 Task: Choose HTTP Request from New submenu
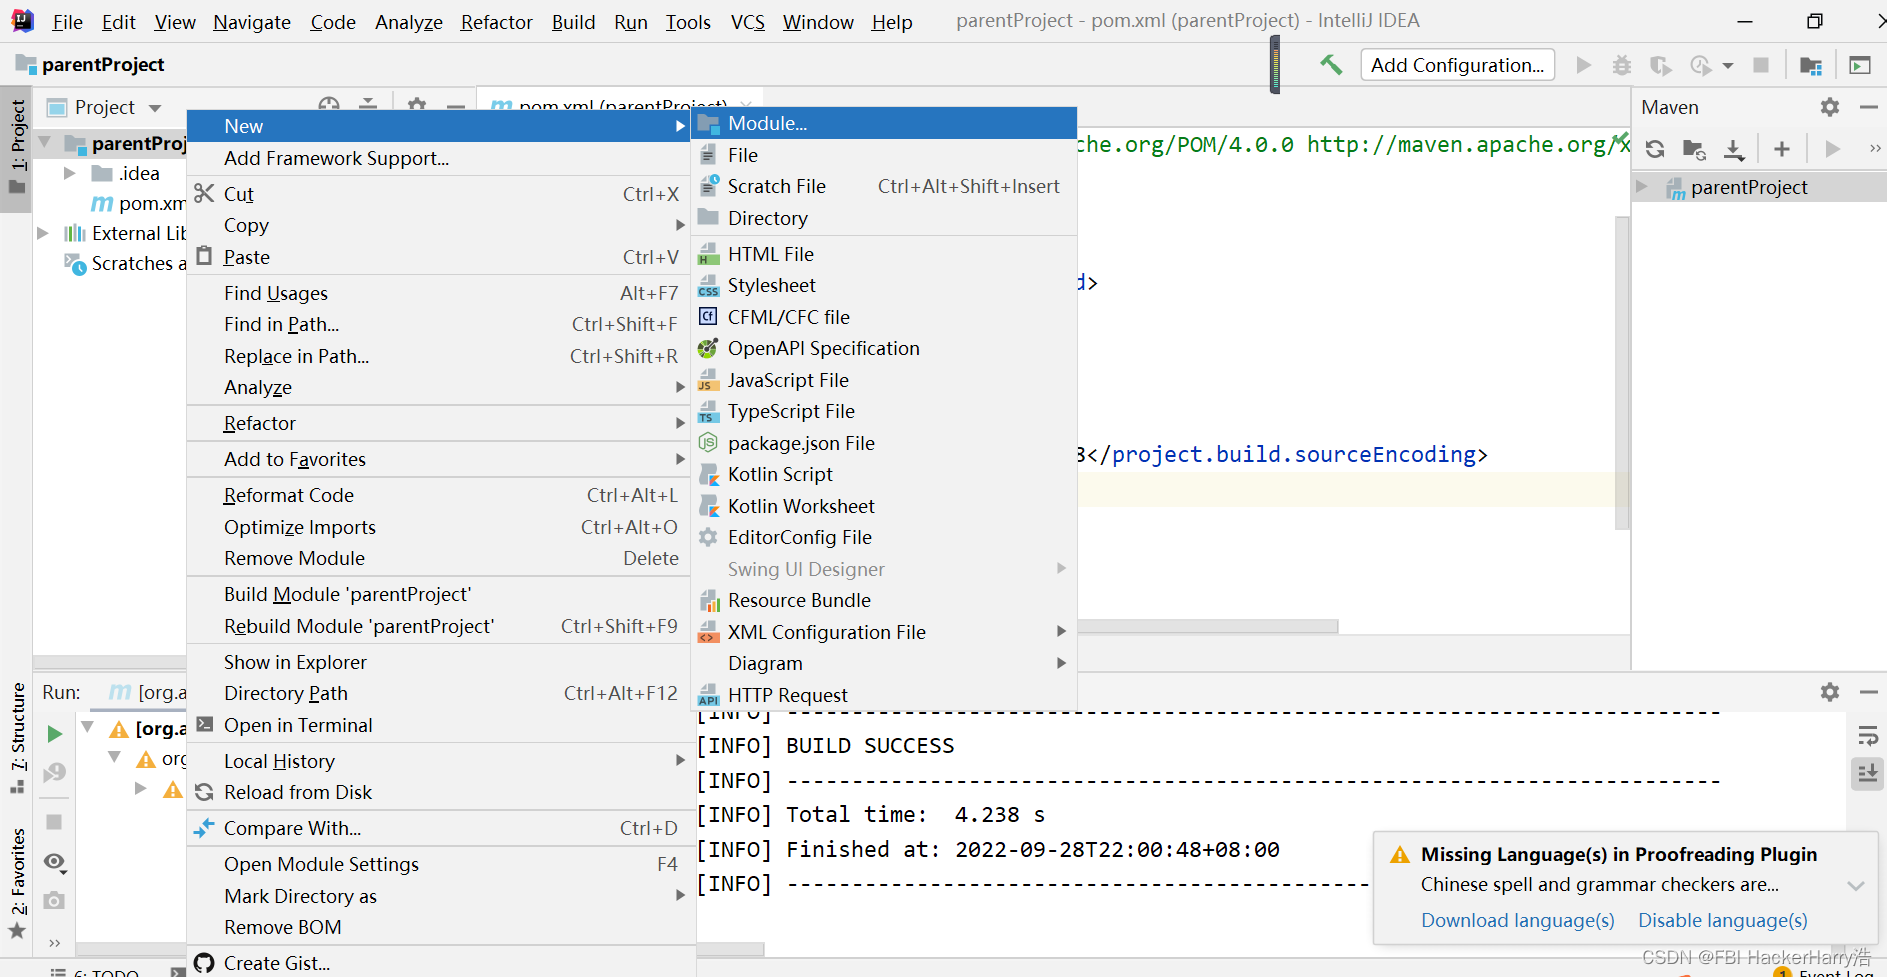(x=884, y=695)
